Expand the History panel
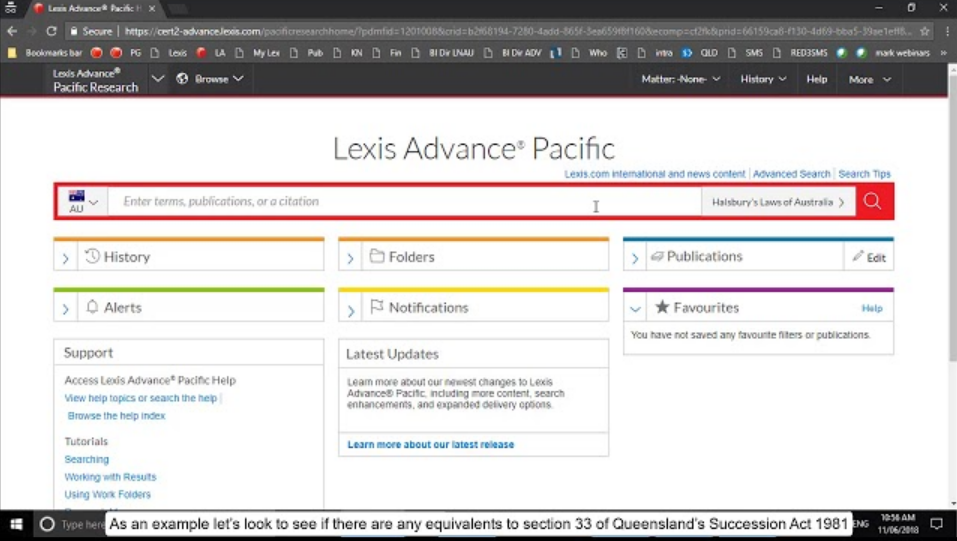 coord(65,258)
